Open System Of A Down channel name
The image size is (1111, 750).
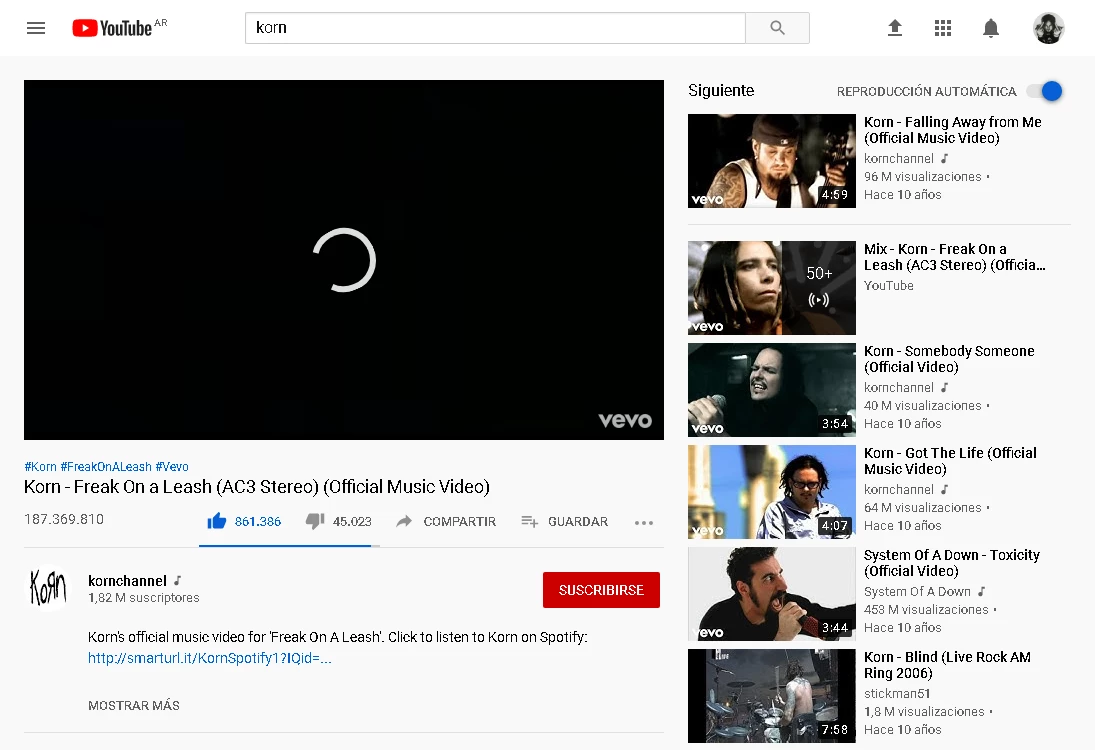917,591
